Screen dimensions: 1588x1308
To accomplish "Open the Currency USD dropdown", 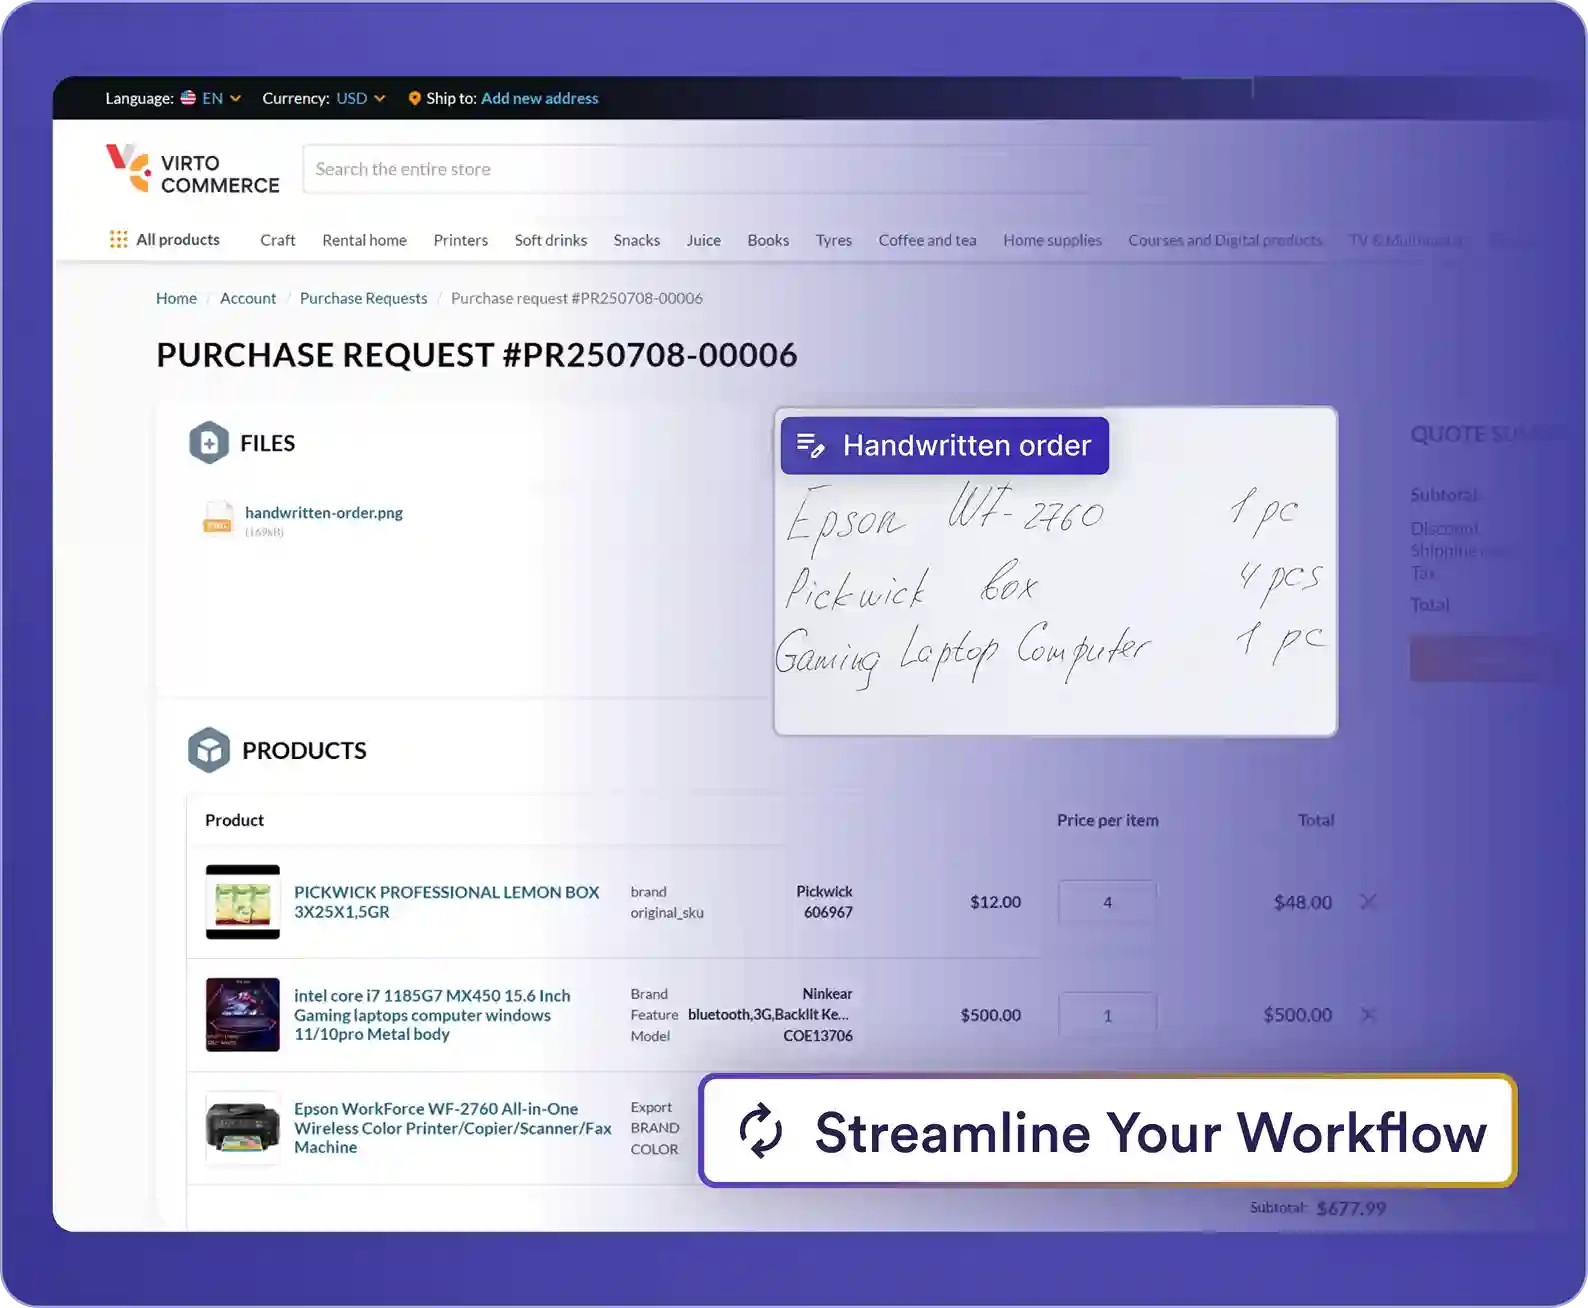I will [x=360, y=98].
